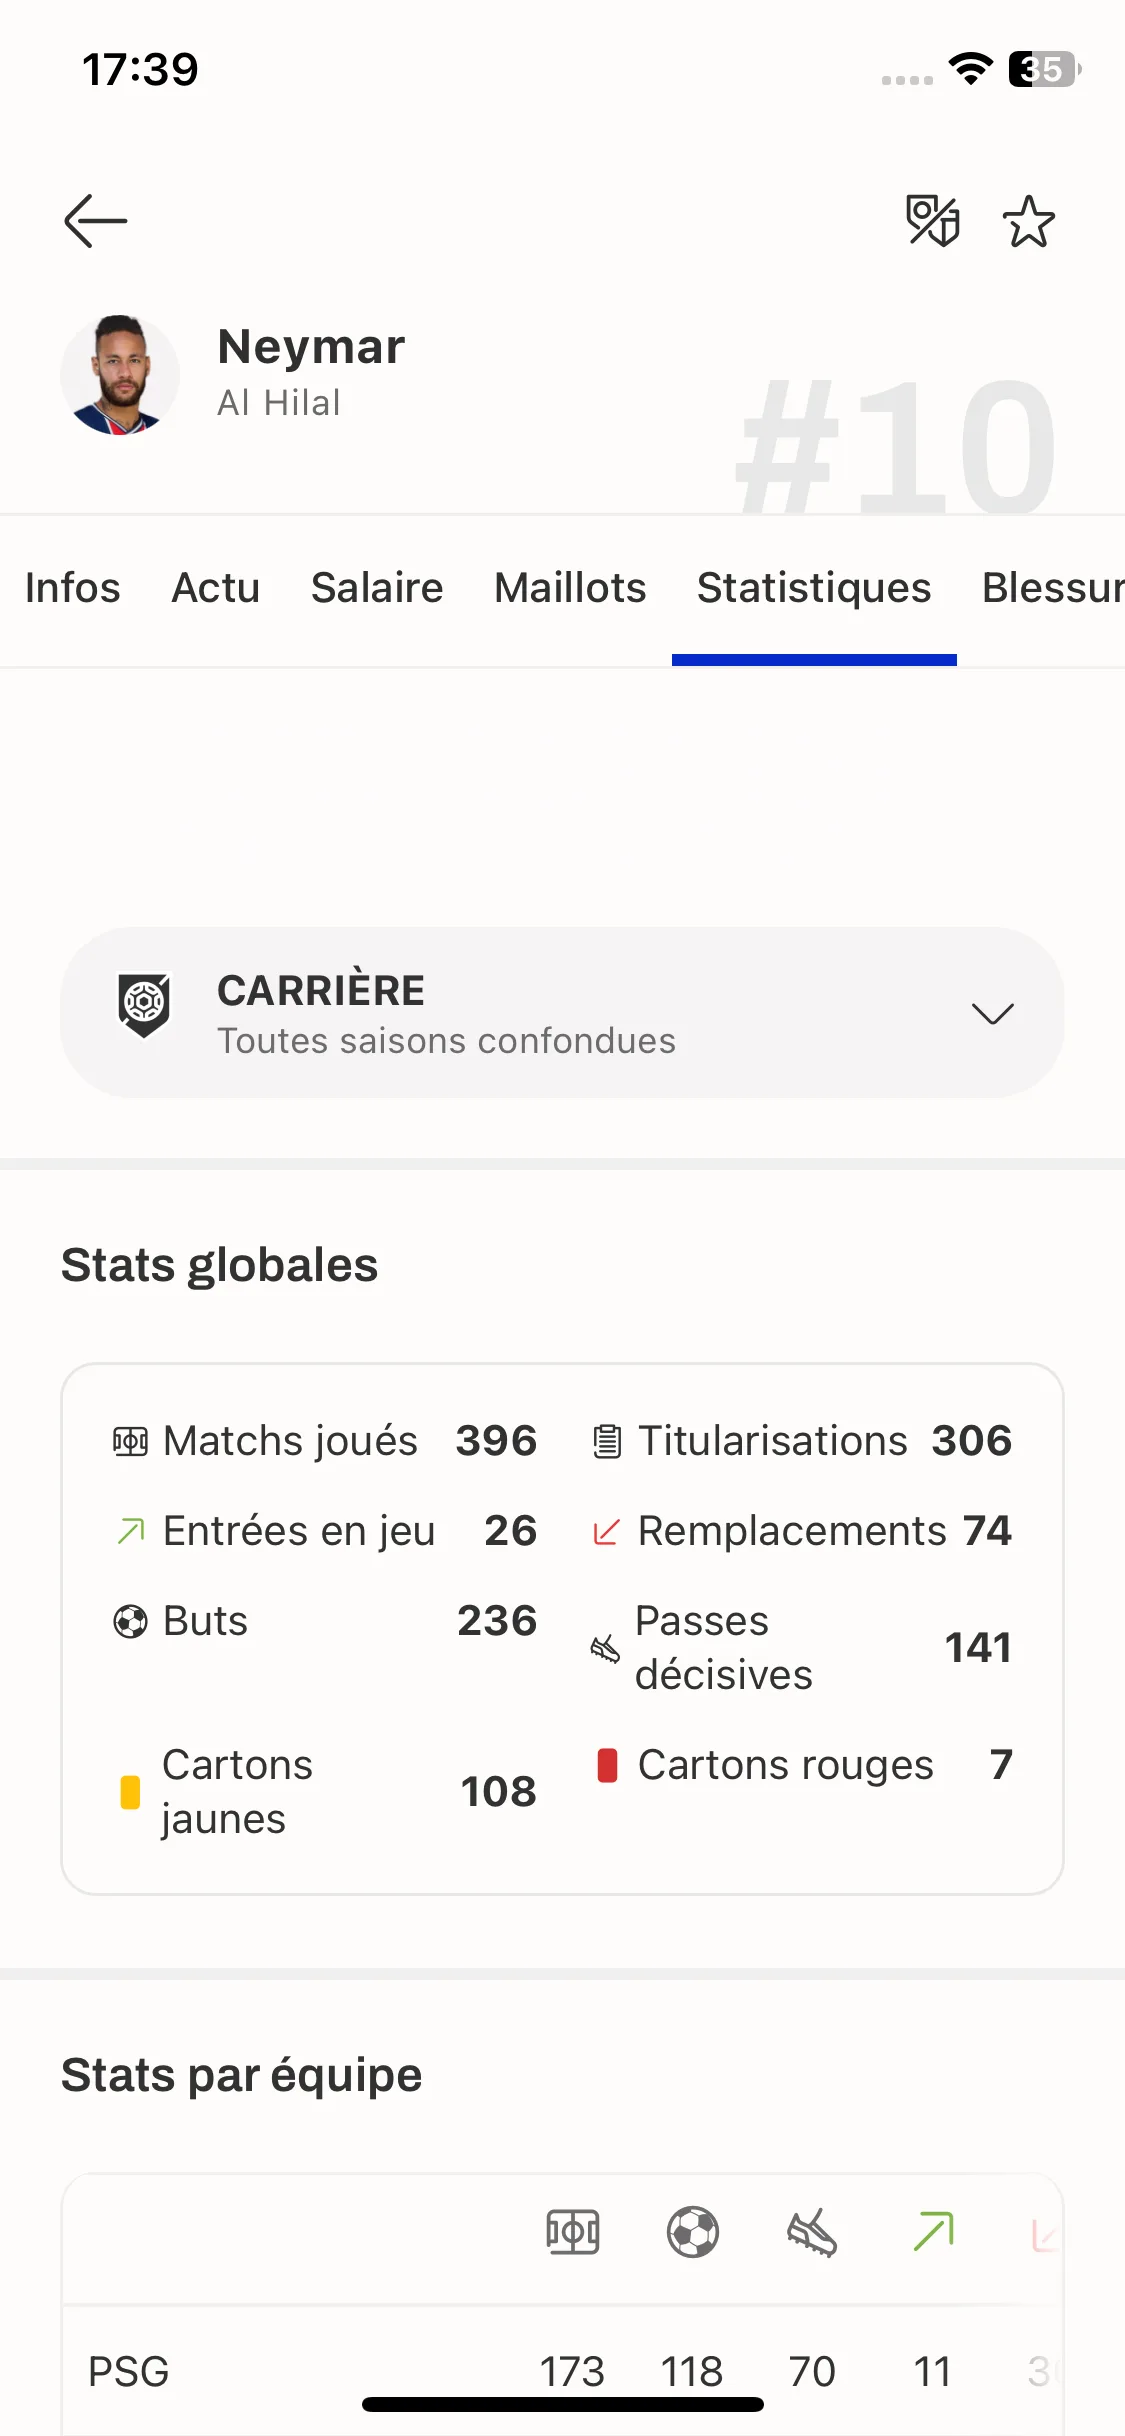Tap the Buts stat with value 236
The height and width of the screenshot is (2436, 1125).
(325, 1621)
